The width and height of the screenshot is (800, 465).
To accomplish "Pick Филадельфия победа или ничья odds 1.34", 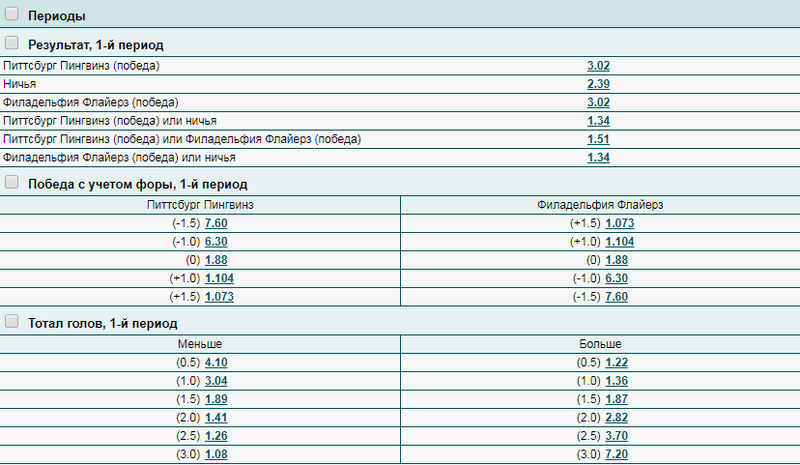I will pos(598,158).
